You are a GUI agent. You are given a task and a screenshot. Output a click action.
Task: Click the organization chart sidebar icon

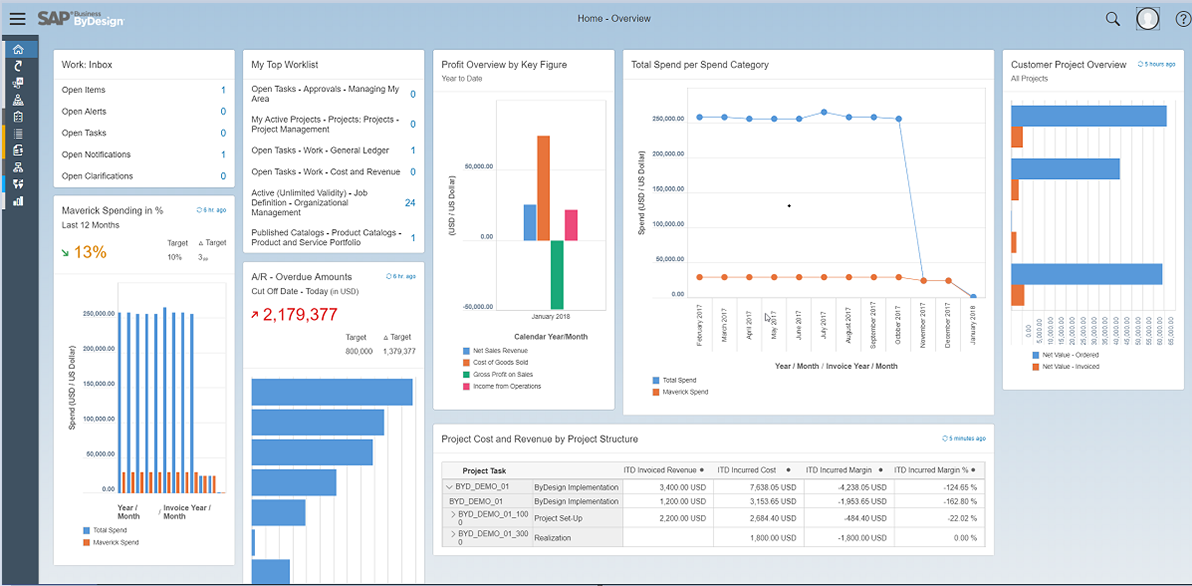(18, 167)
